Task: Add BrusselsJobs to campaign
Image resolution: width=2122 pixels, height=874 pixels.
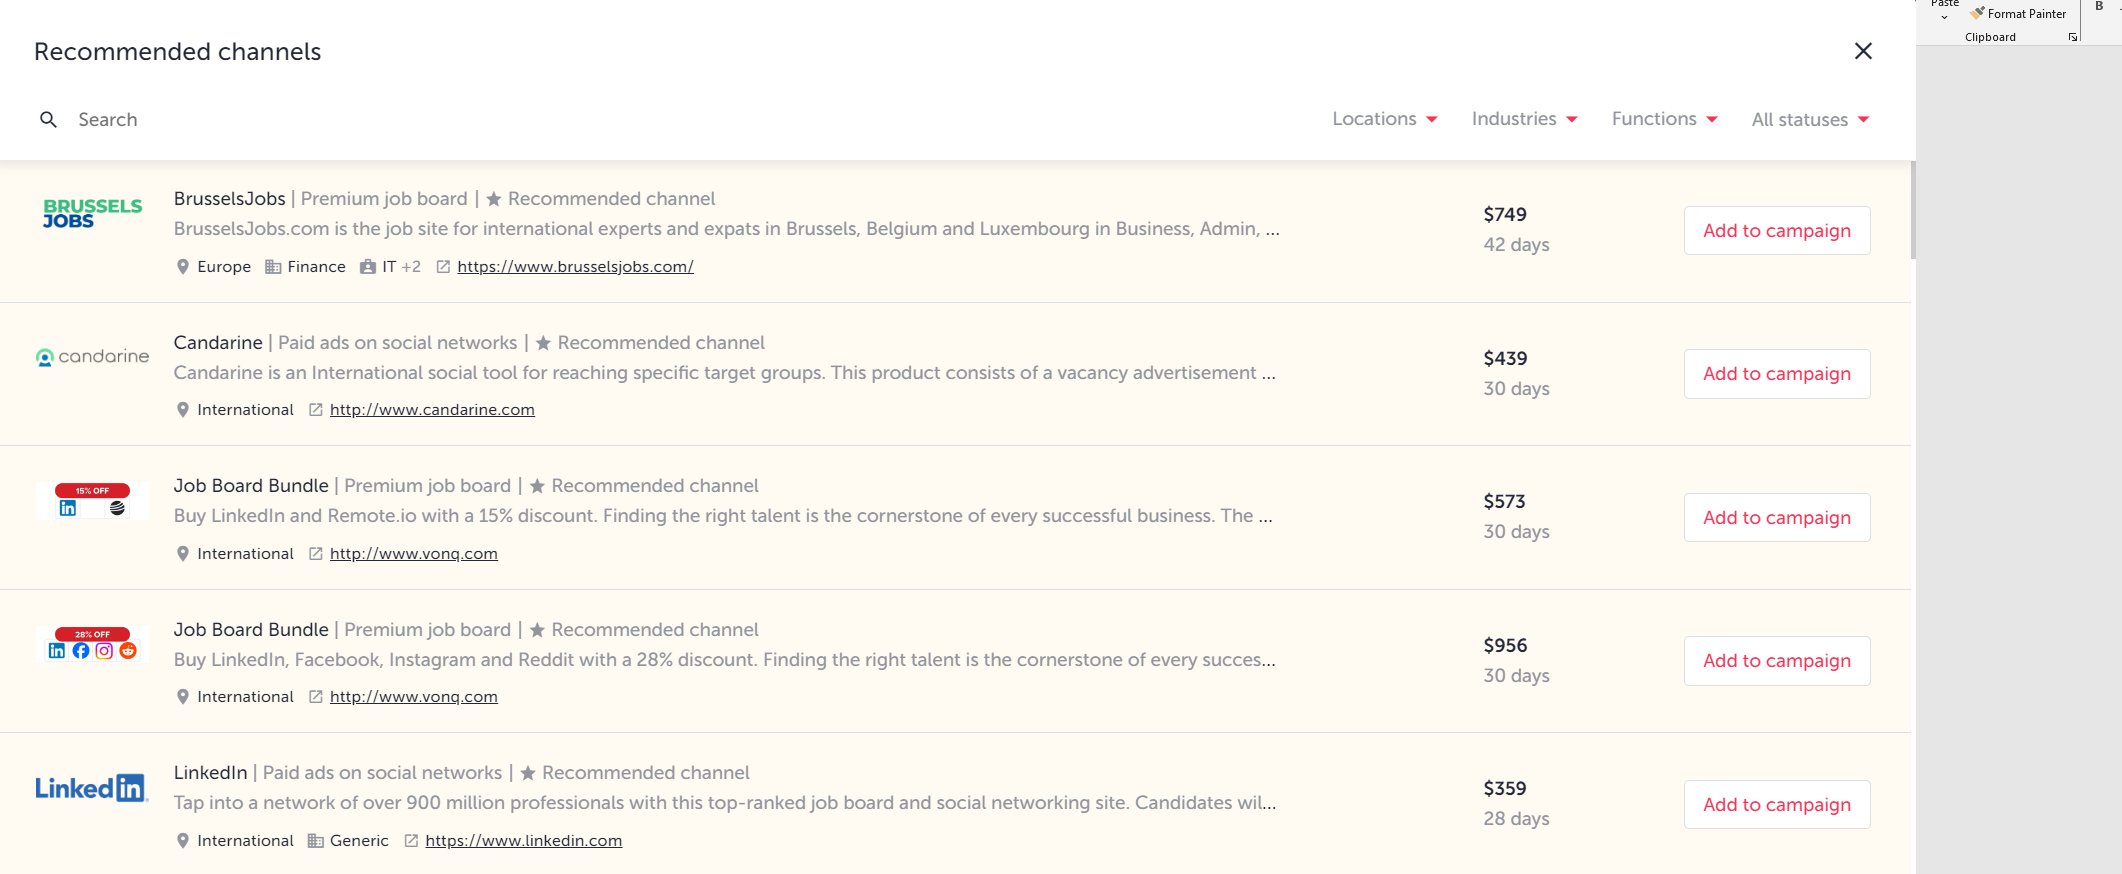Action: [1777, 231]
